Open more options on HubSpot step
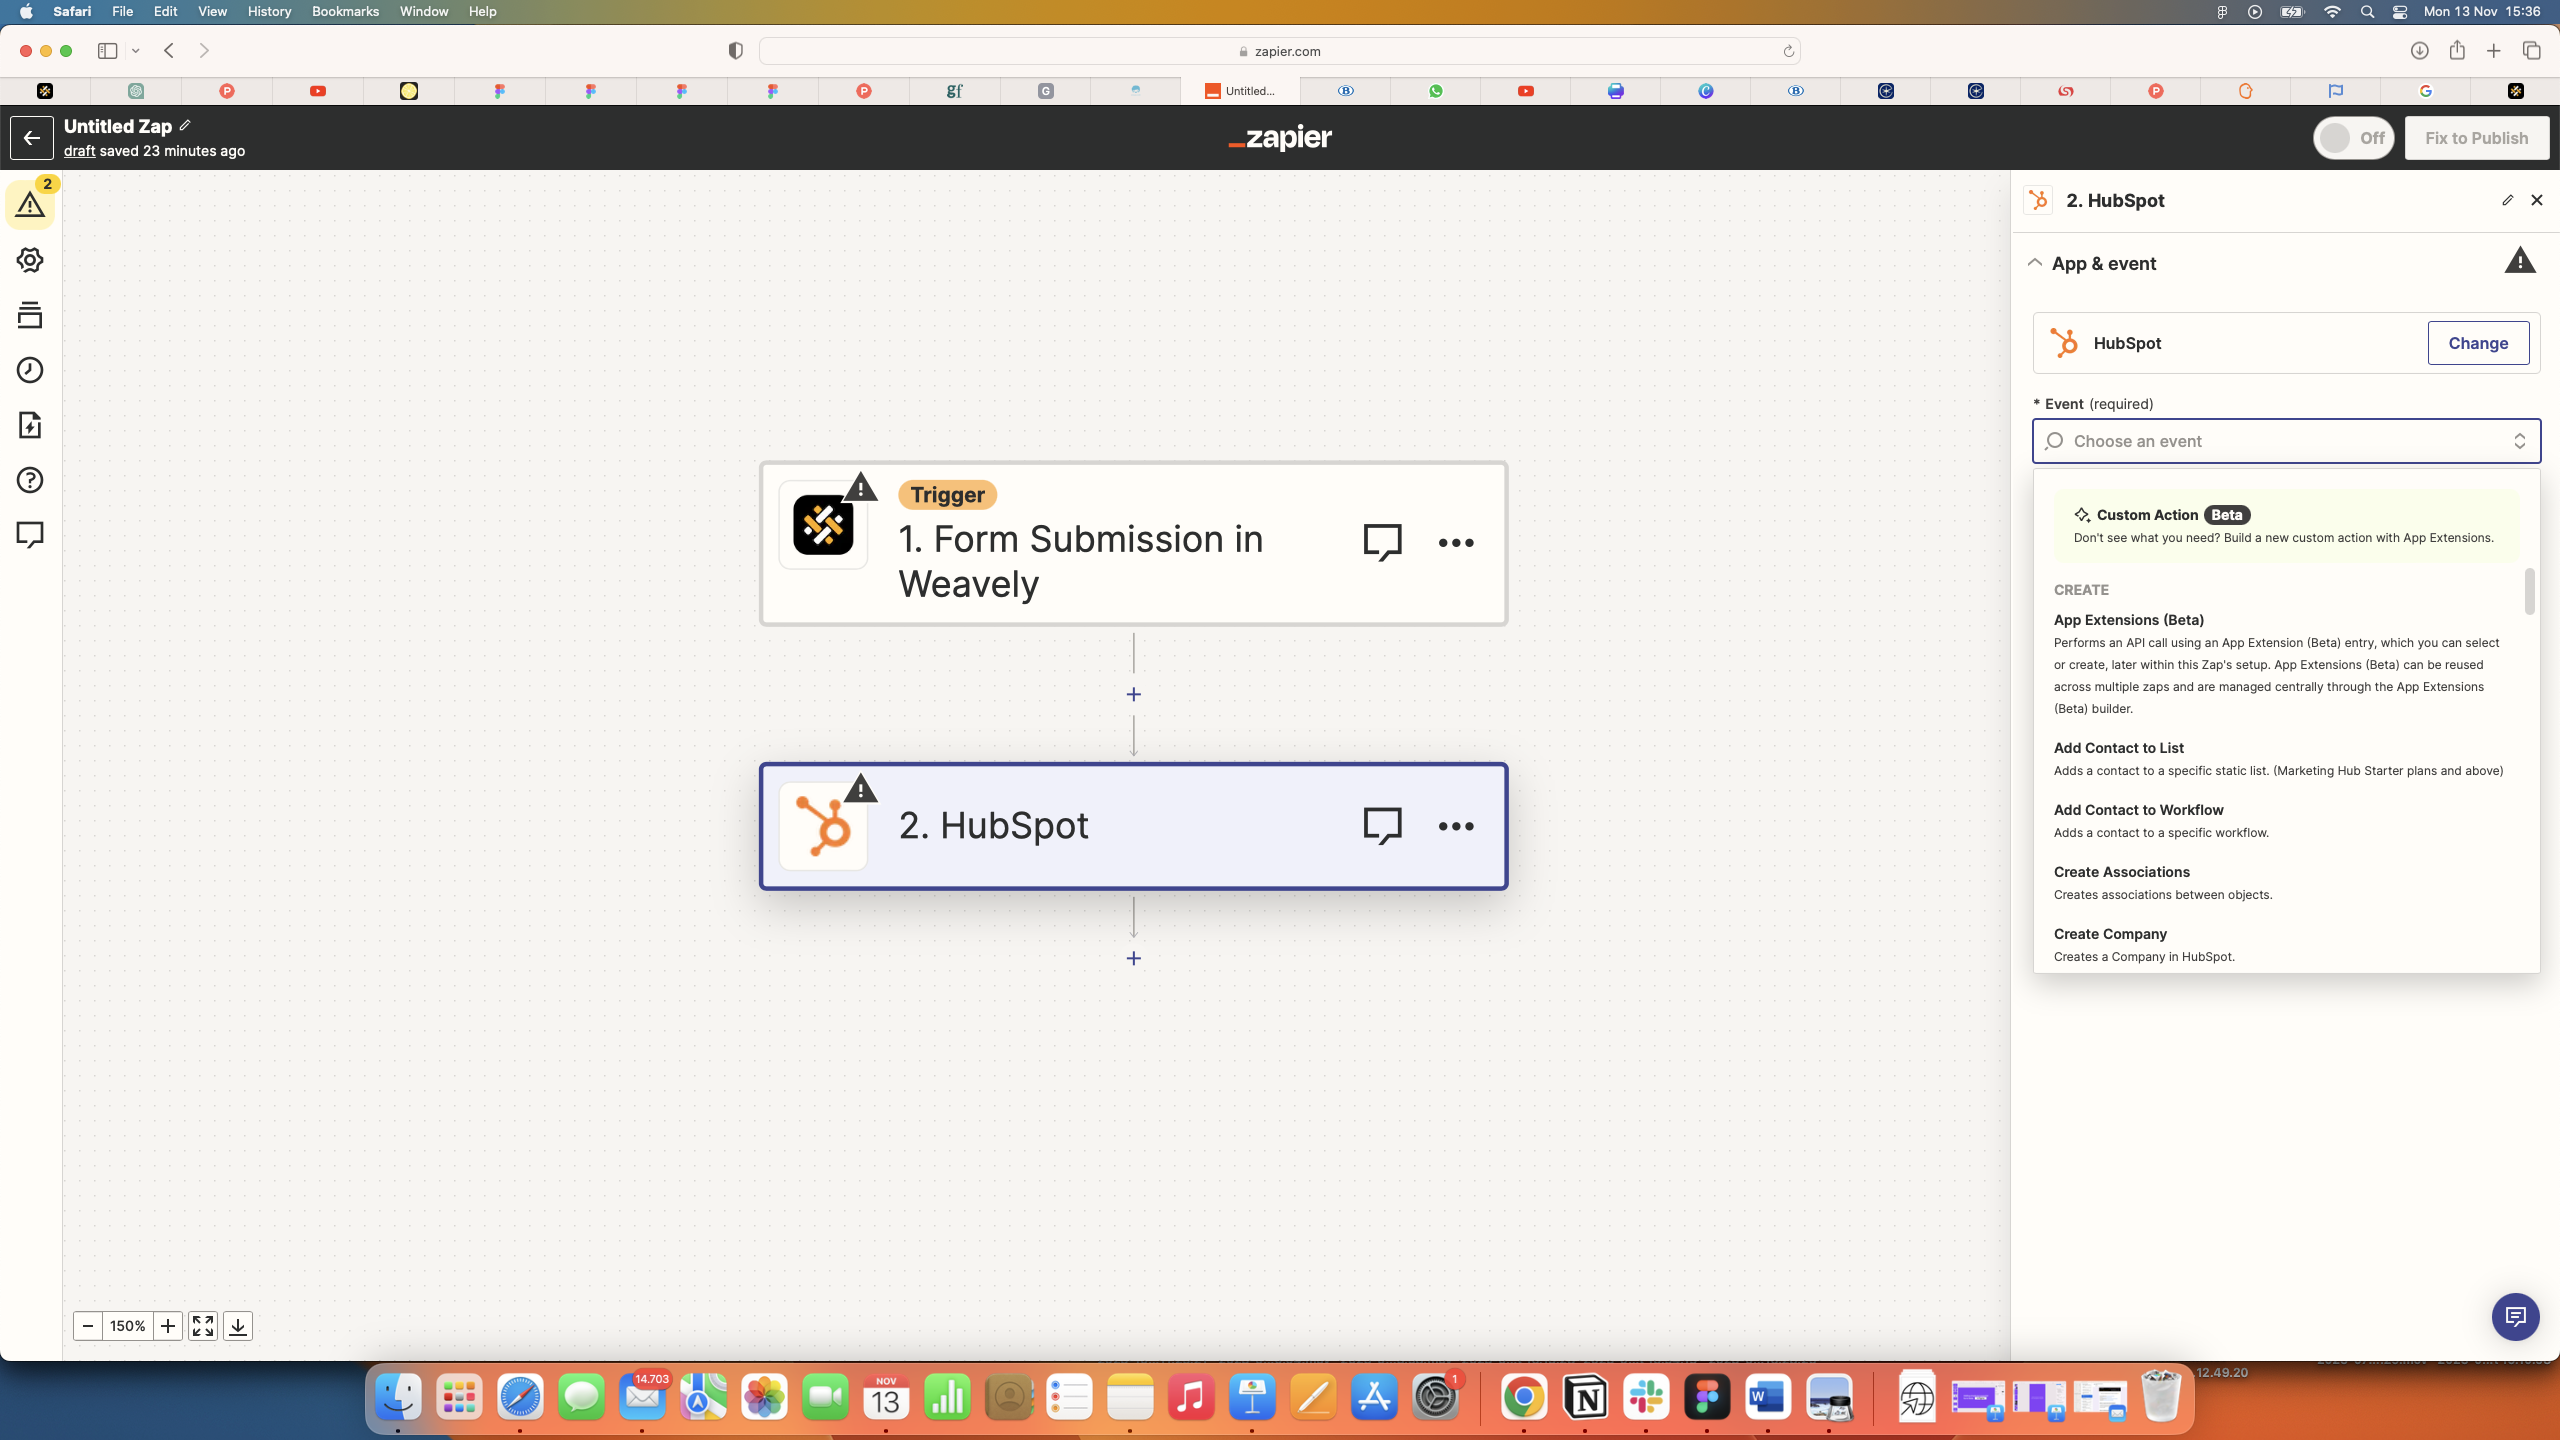This screenshot has width=2560, height=1440. pyautogui.click(x=1456, y=826)
